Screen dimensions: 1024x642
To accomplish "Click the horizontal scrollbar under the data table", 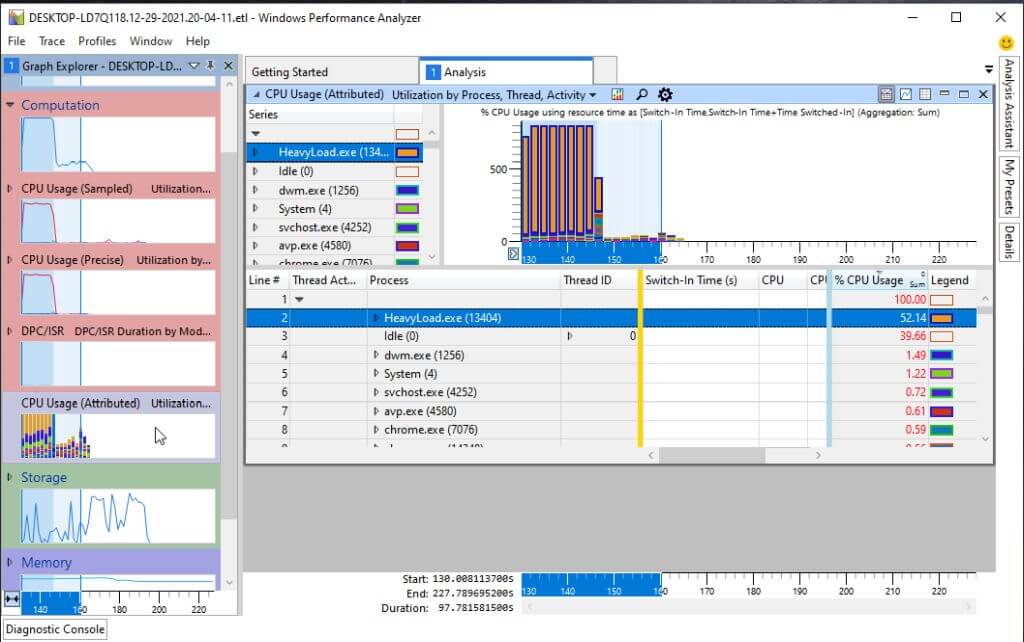I will coord(712,455).
